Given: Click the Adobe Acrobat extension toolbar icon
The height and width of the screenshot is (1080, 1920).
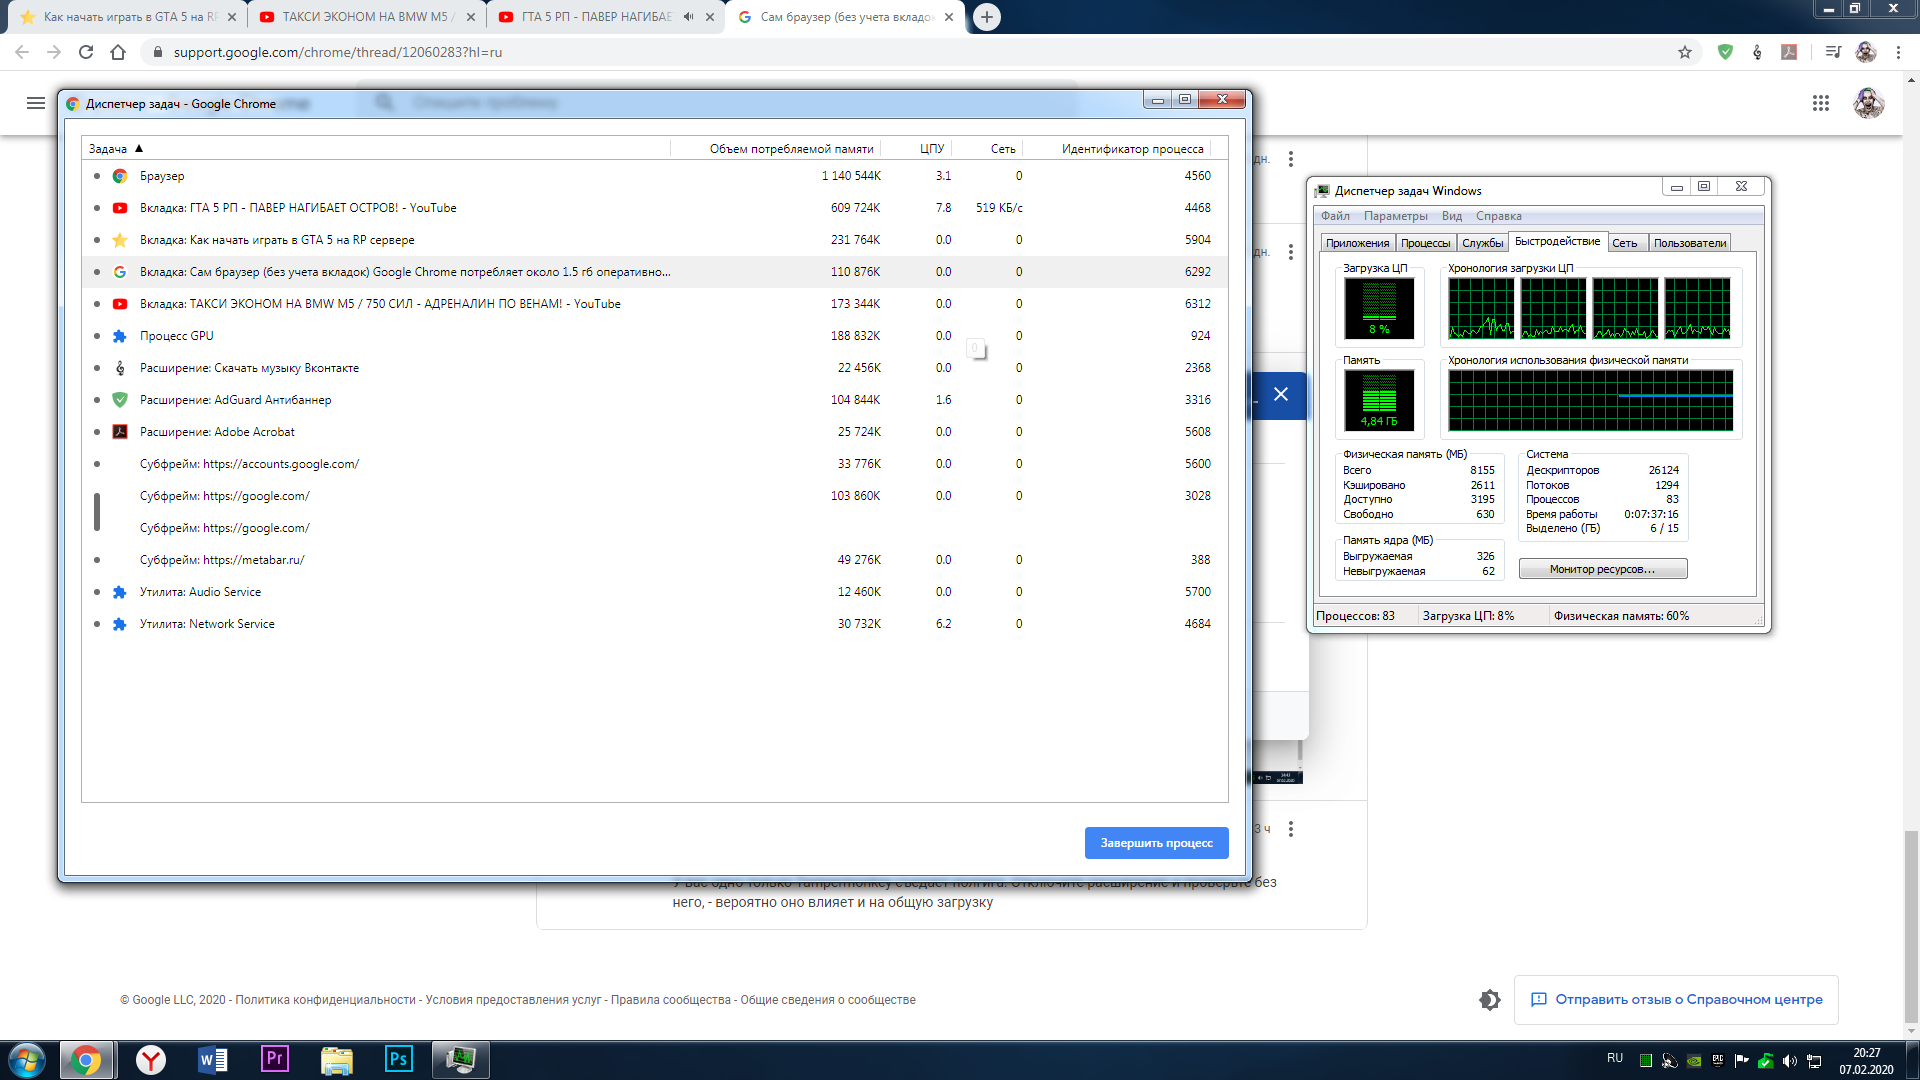Looking at the screenshot, I should pos(1789,52).
